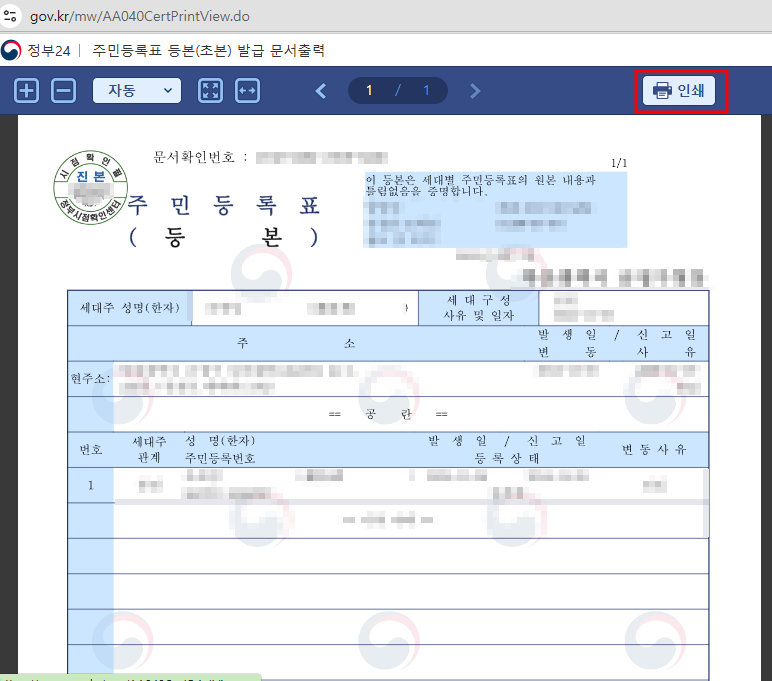
Task: Click the 공란 blank marker text
Action: click(x=388, y=414)
